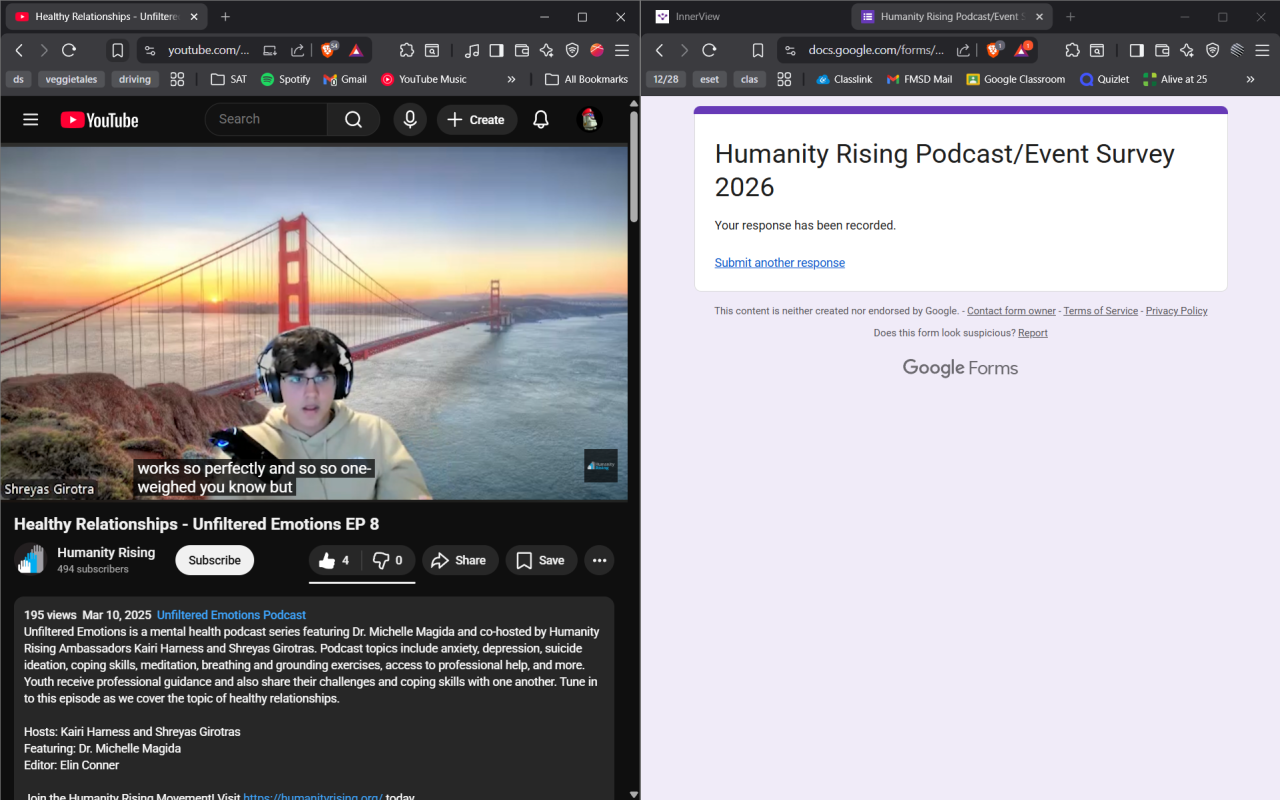1280x800 pixels.
Task: Switch to the InnerView tab
Action: [x=697, y=17]
